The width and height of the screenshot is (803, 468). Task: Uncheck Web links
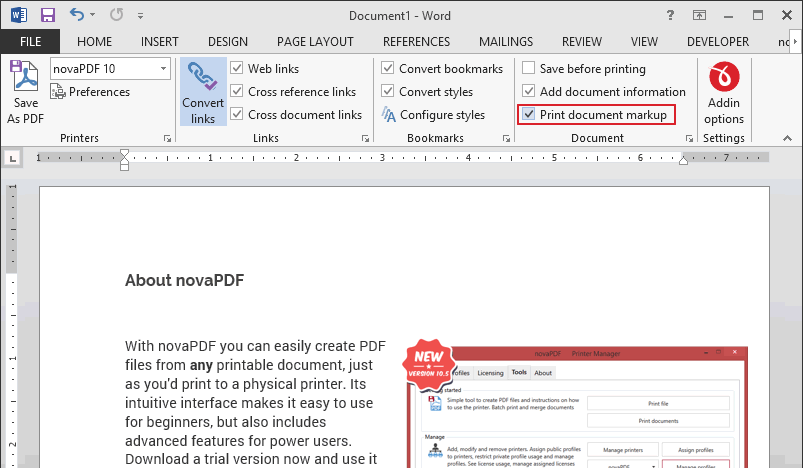(237, 68)
